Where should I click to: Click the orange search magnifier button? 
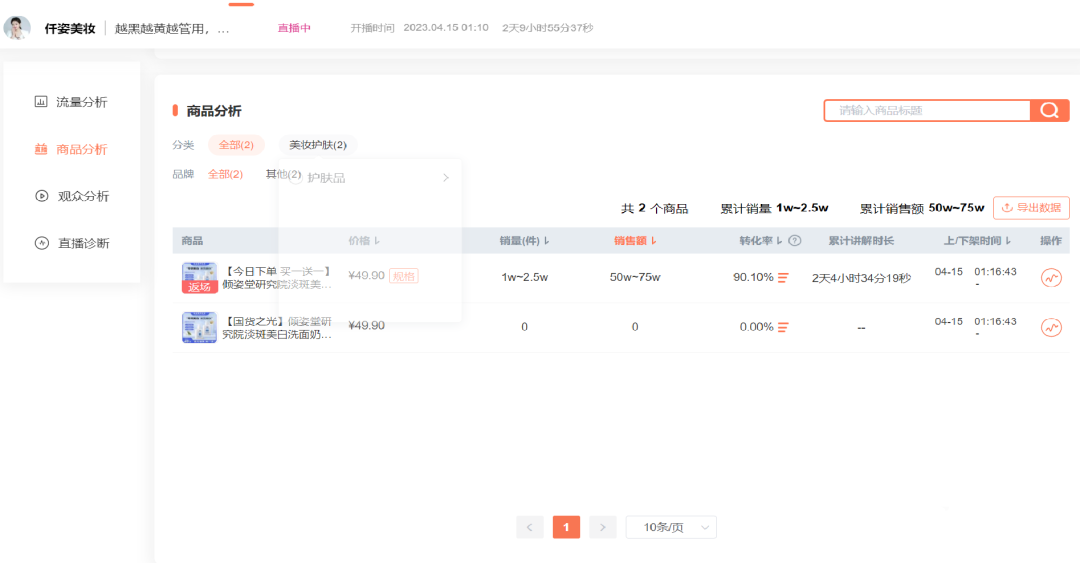point(1049,111)
